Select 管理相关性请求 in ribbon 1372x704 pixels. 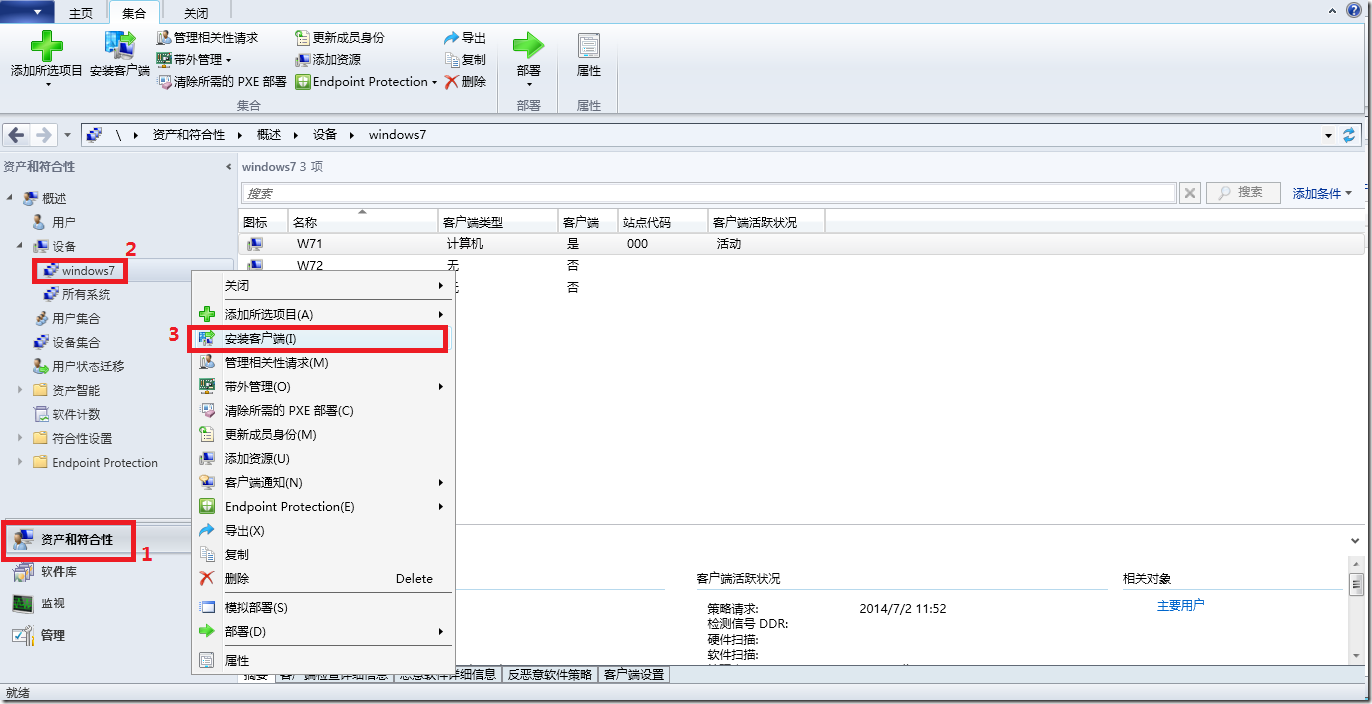click(x=208, y=37)
